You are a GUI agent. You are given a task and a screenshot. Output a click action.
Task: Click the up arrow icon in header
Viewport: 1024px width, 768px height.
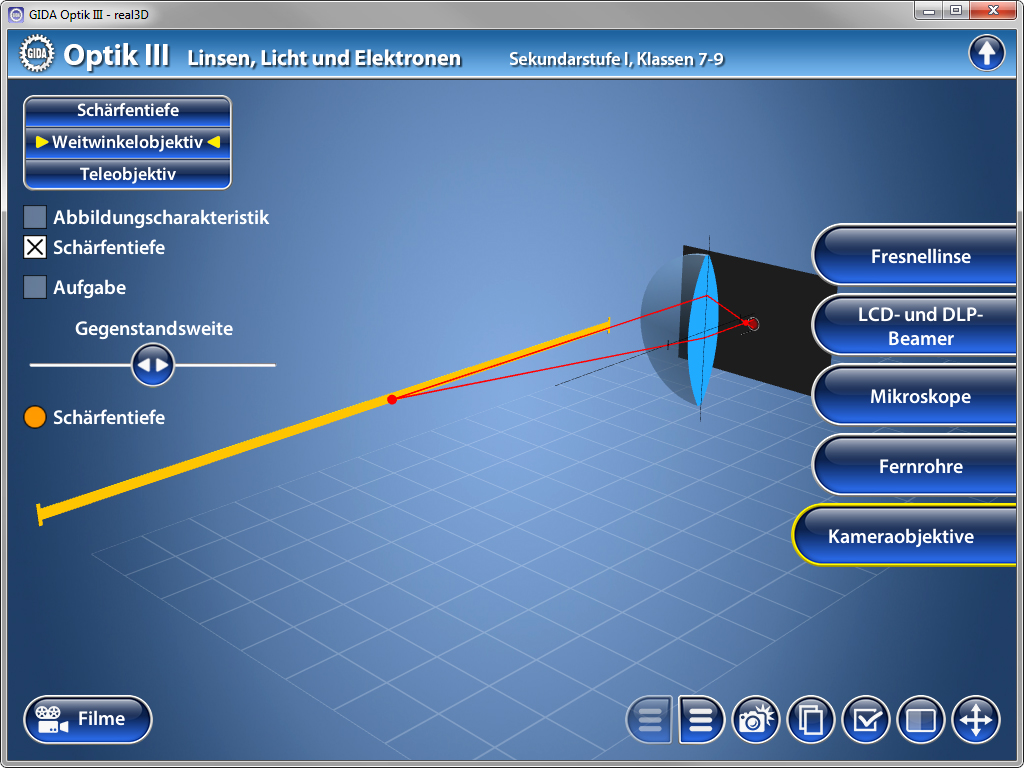pos(986,53)
